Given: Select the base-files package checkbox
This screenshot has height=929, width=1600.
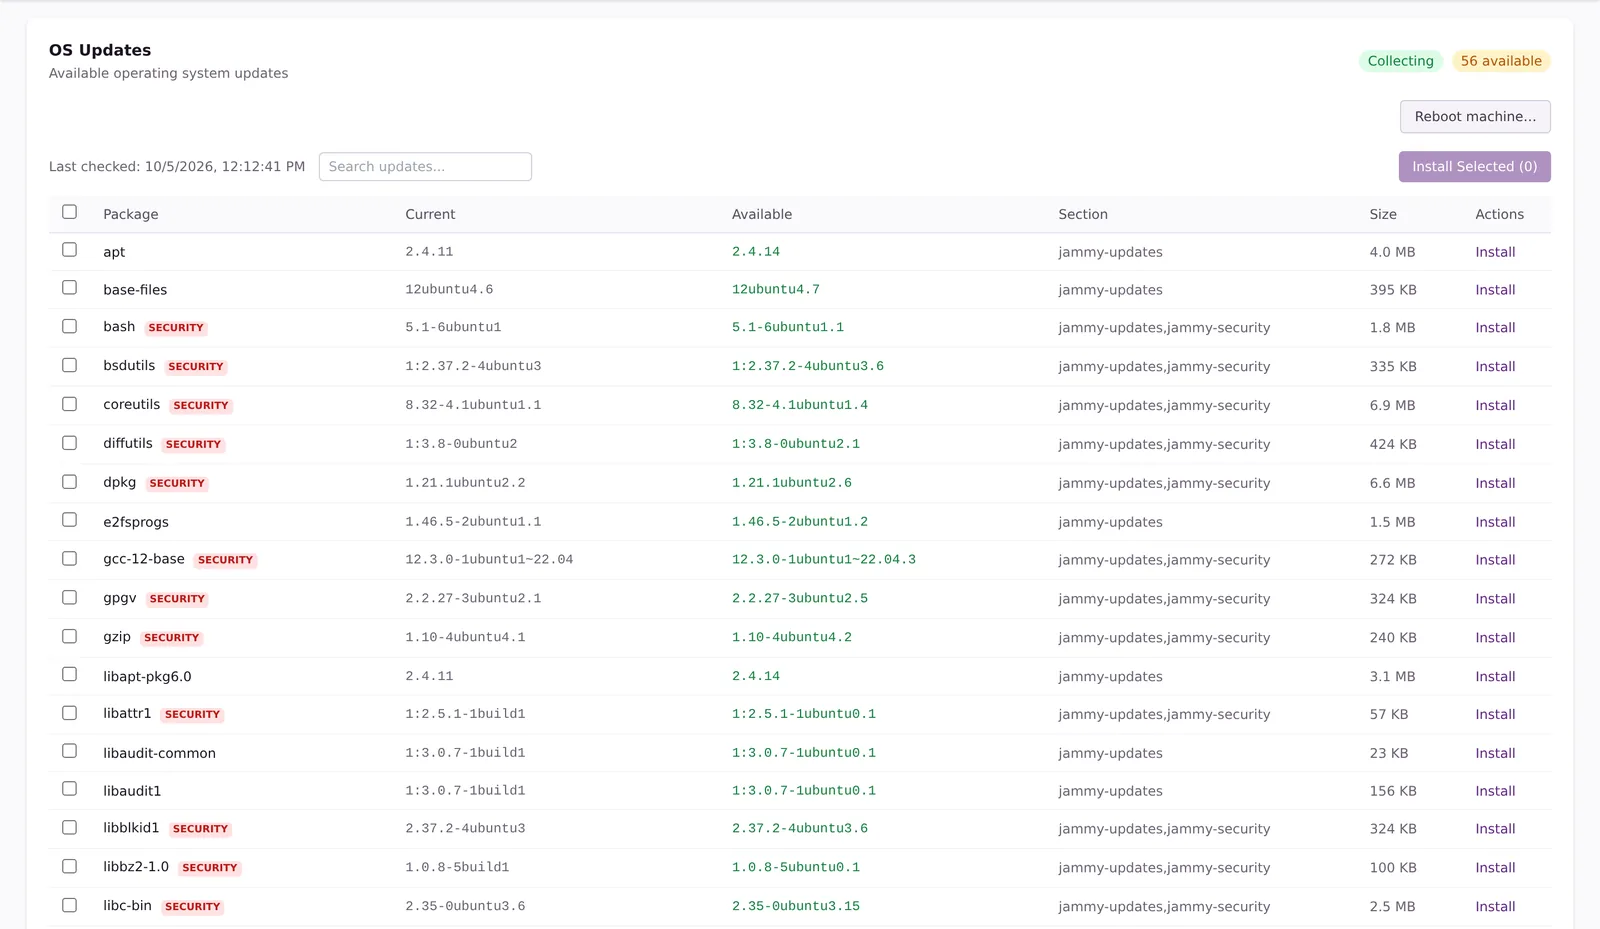Looking at the screenshot, I should [x=69, y=288].
